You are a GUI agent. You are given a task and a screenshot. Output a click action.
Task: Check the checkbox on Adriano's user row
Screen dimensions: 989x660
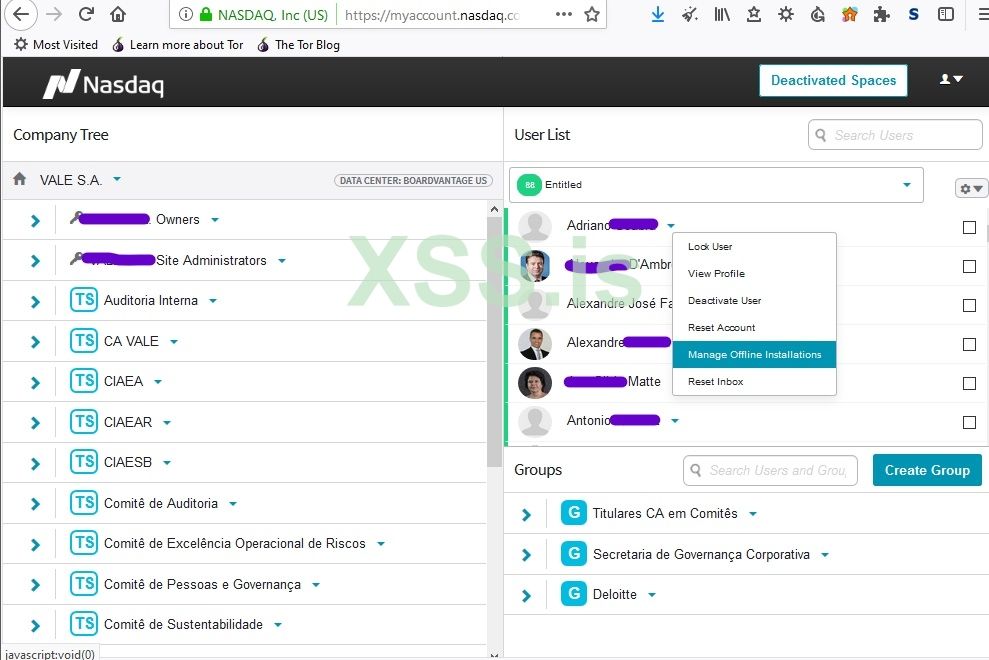(x=968, y=227)
